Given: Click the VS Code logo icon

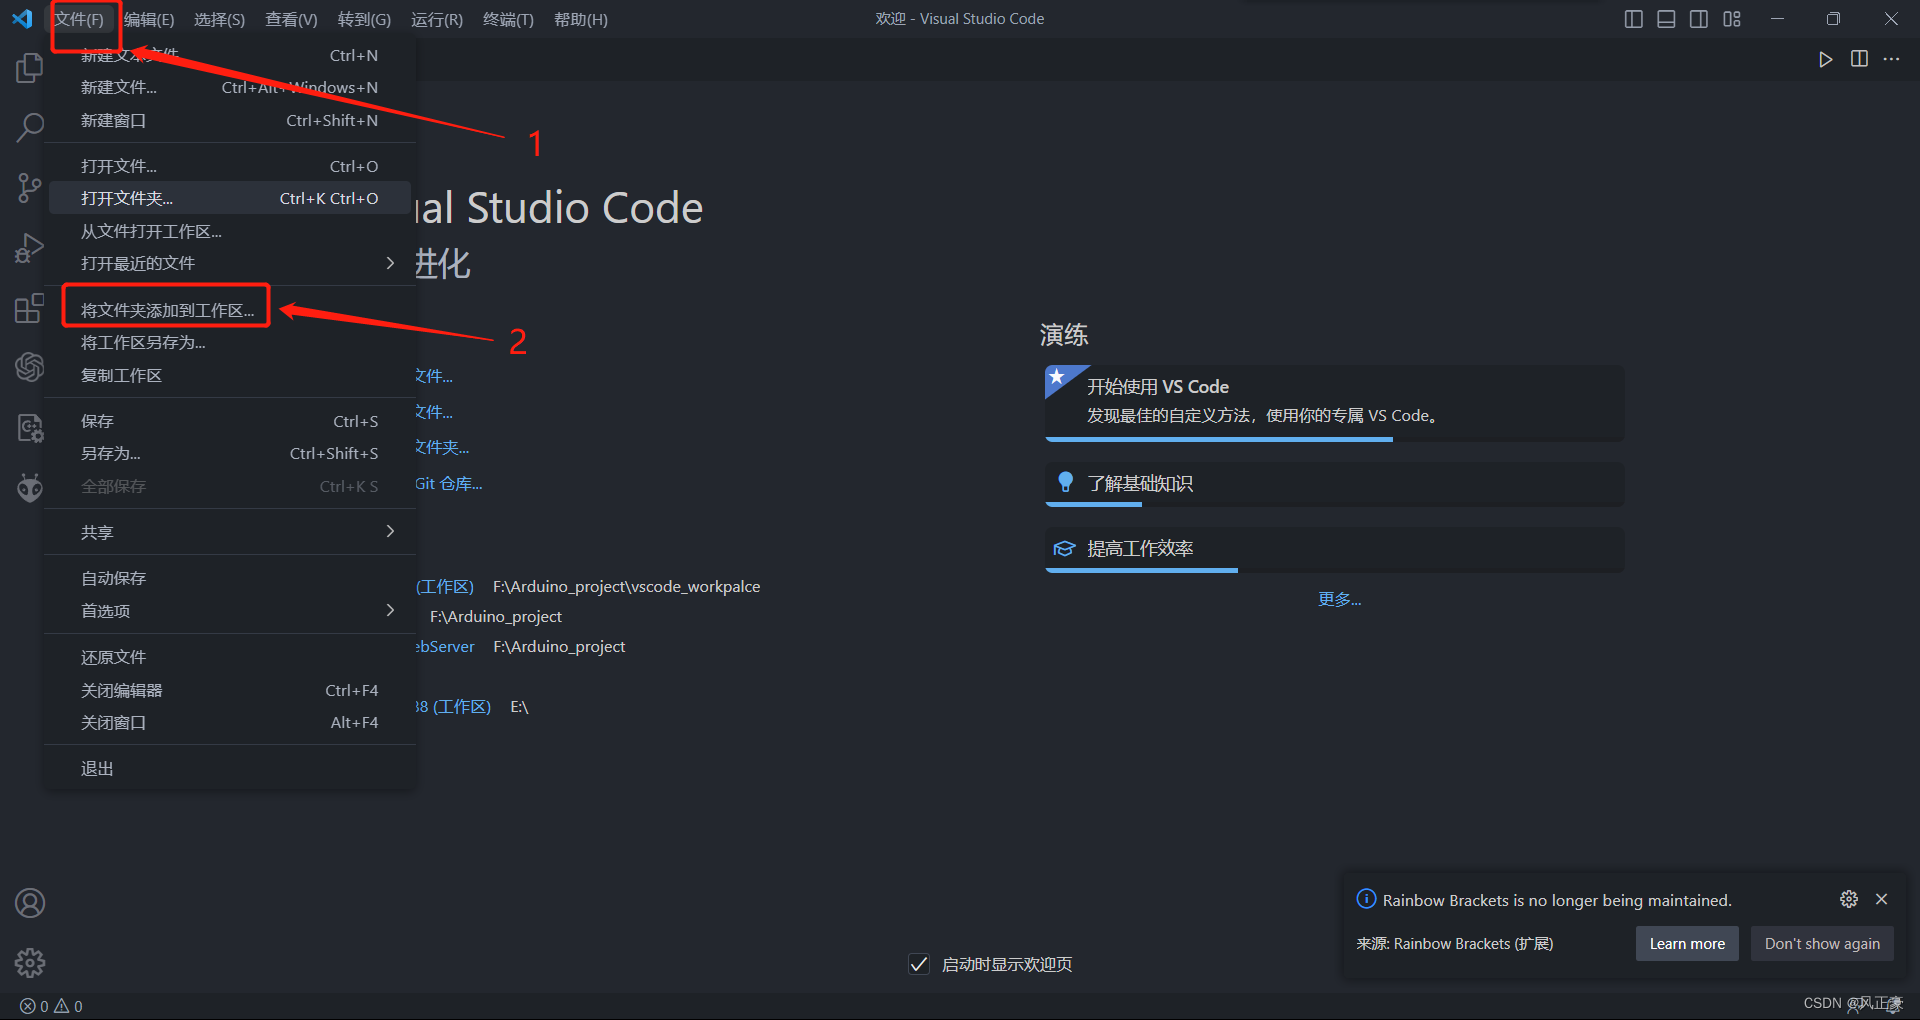Looking at the screenshot, I should (x=23, y=19).
